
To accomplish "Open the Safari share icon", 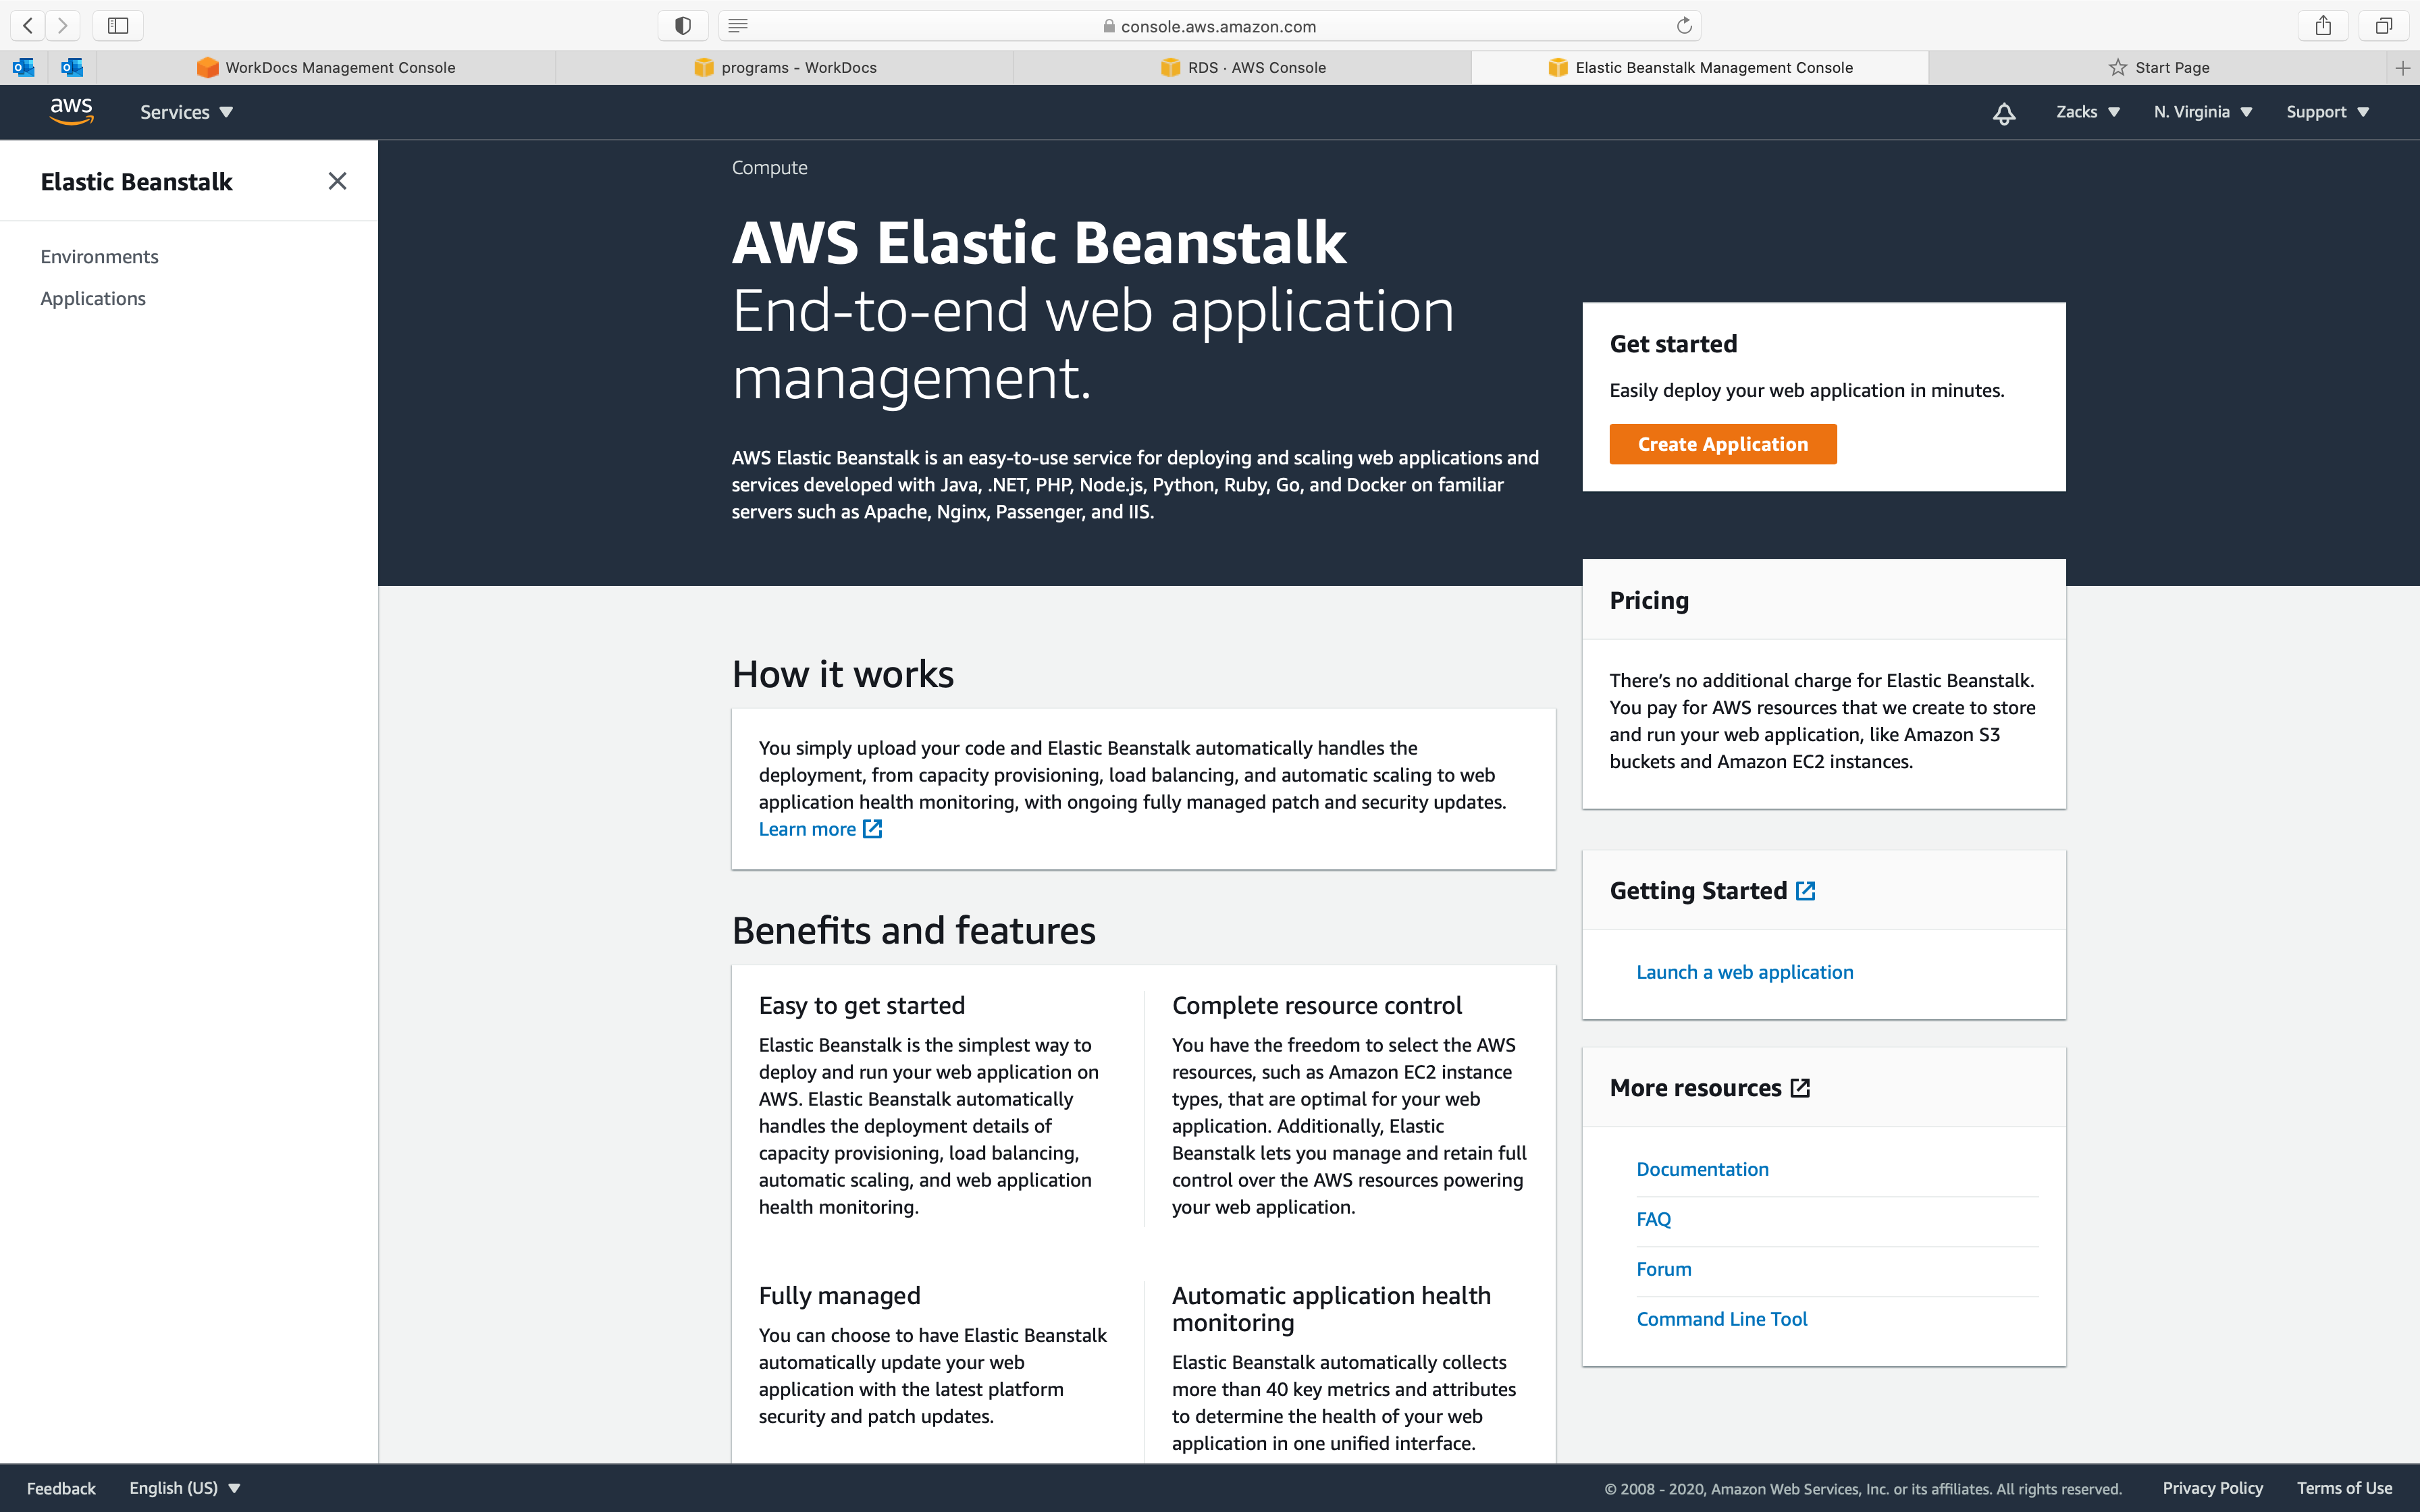I will (x=2323, y=26).
